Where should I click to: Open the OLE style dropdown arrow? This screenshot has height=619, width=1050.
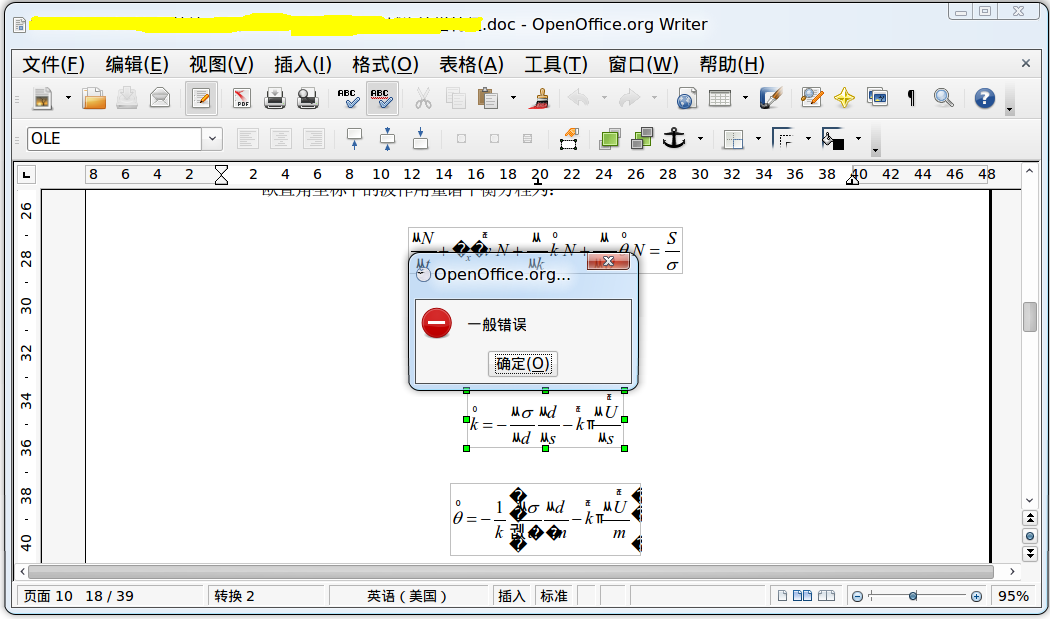212,139
